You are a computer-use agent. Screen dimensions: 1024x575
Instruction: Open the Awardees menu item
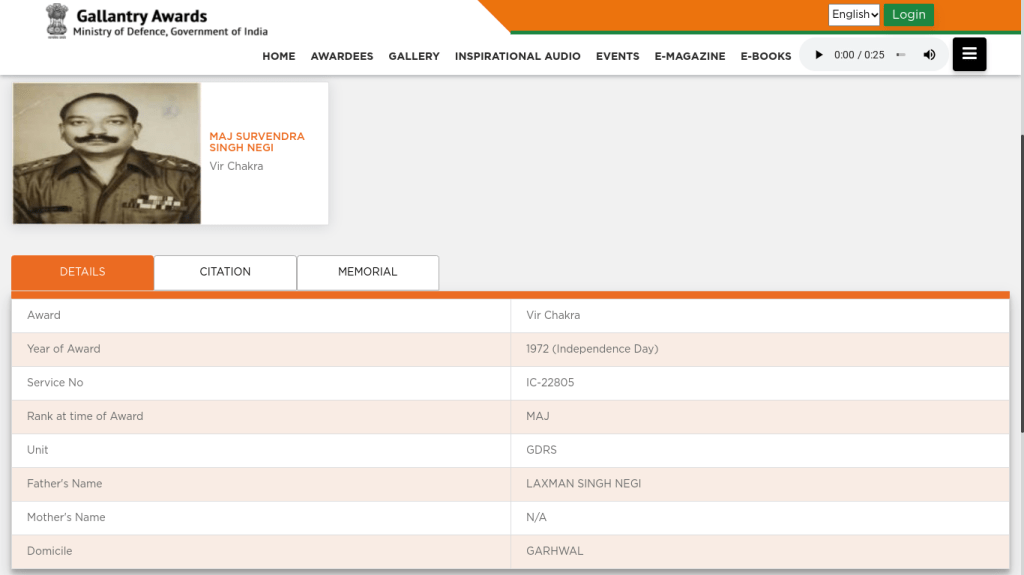342,56
